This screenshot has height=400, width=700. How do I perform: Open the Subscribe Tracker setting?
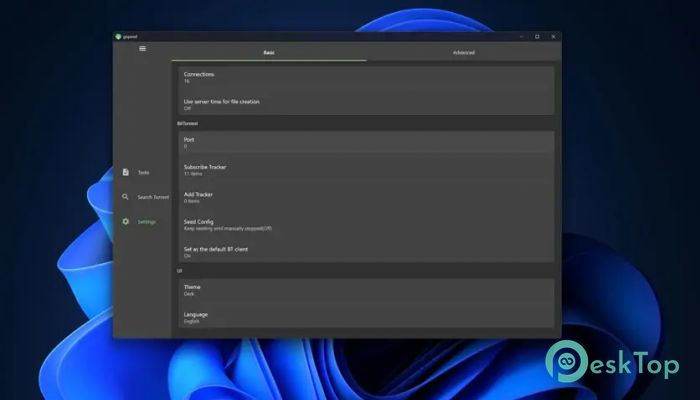(366, 170)
